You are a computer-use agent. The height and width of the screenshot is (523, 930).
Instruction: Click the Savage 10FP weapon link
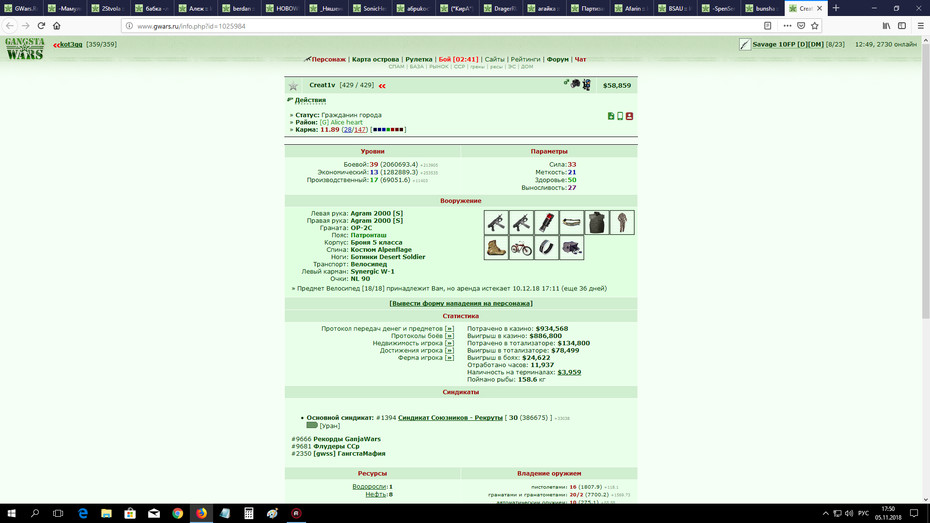pos(788,44)
